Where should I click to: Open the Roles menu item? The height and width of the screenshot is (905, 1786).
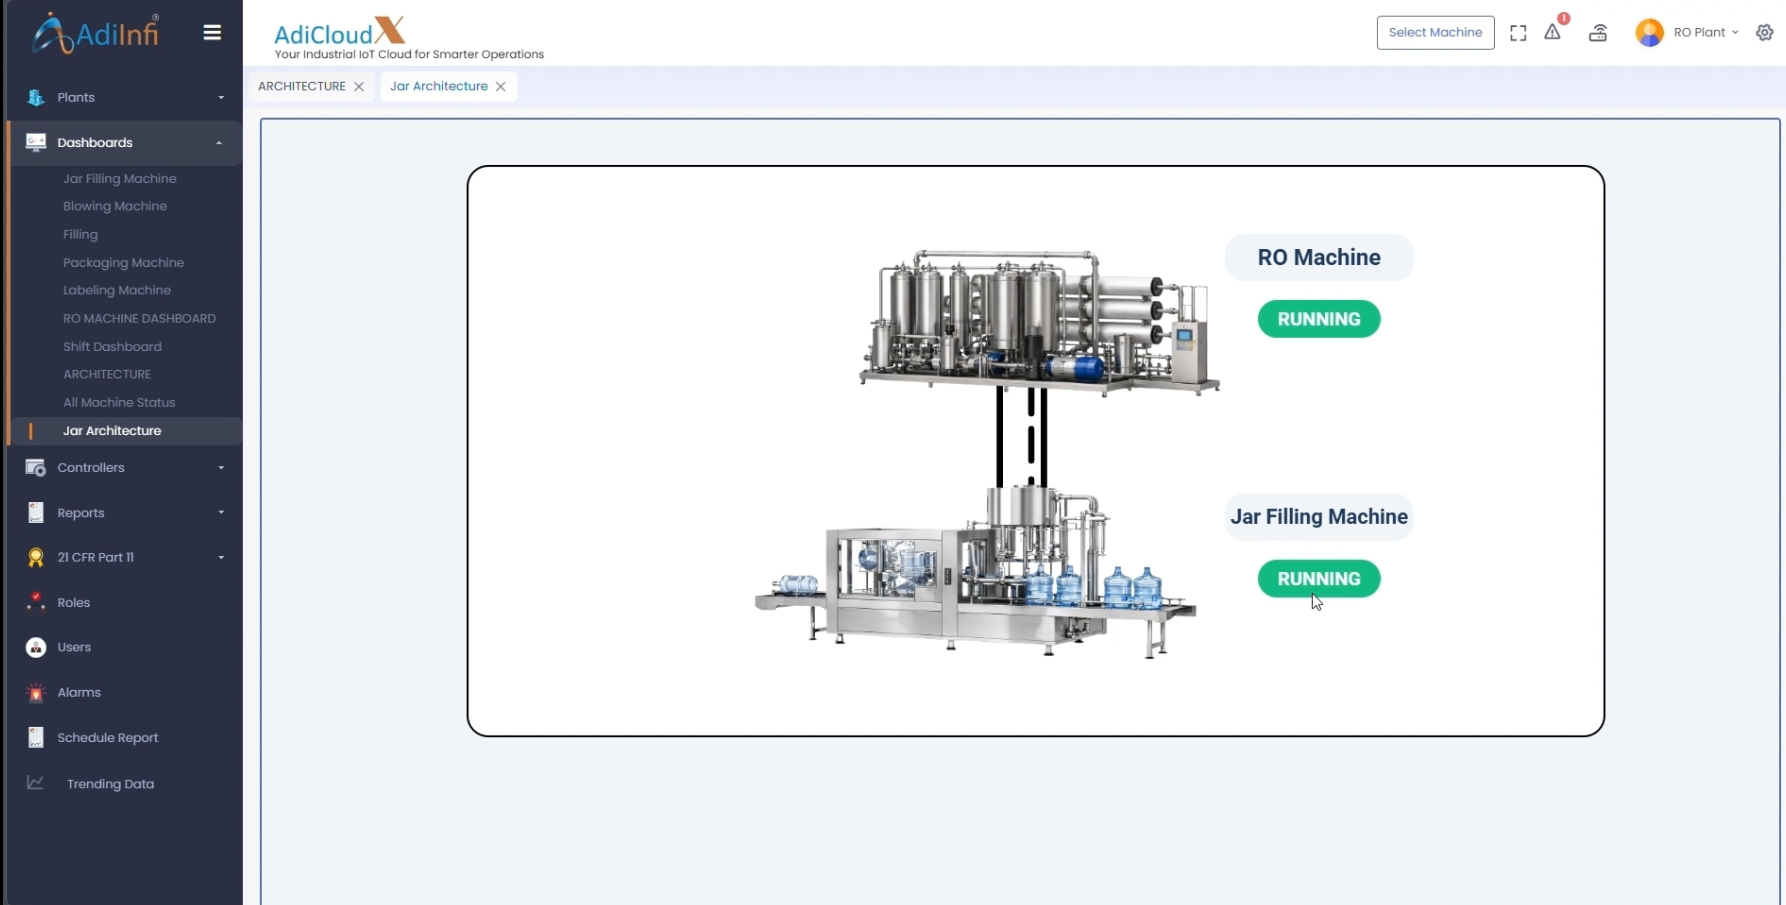tap(73, 603)
